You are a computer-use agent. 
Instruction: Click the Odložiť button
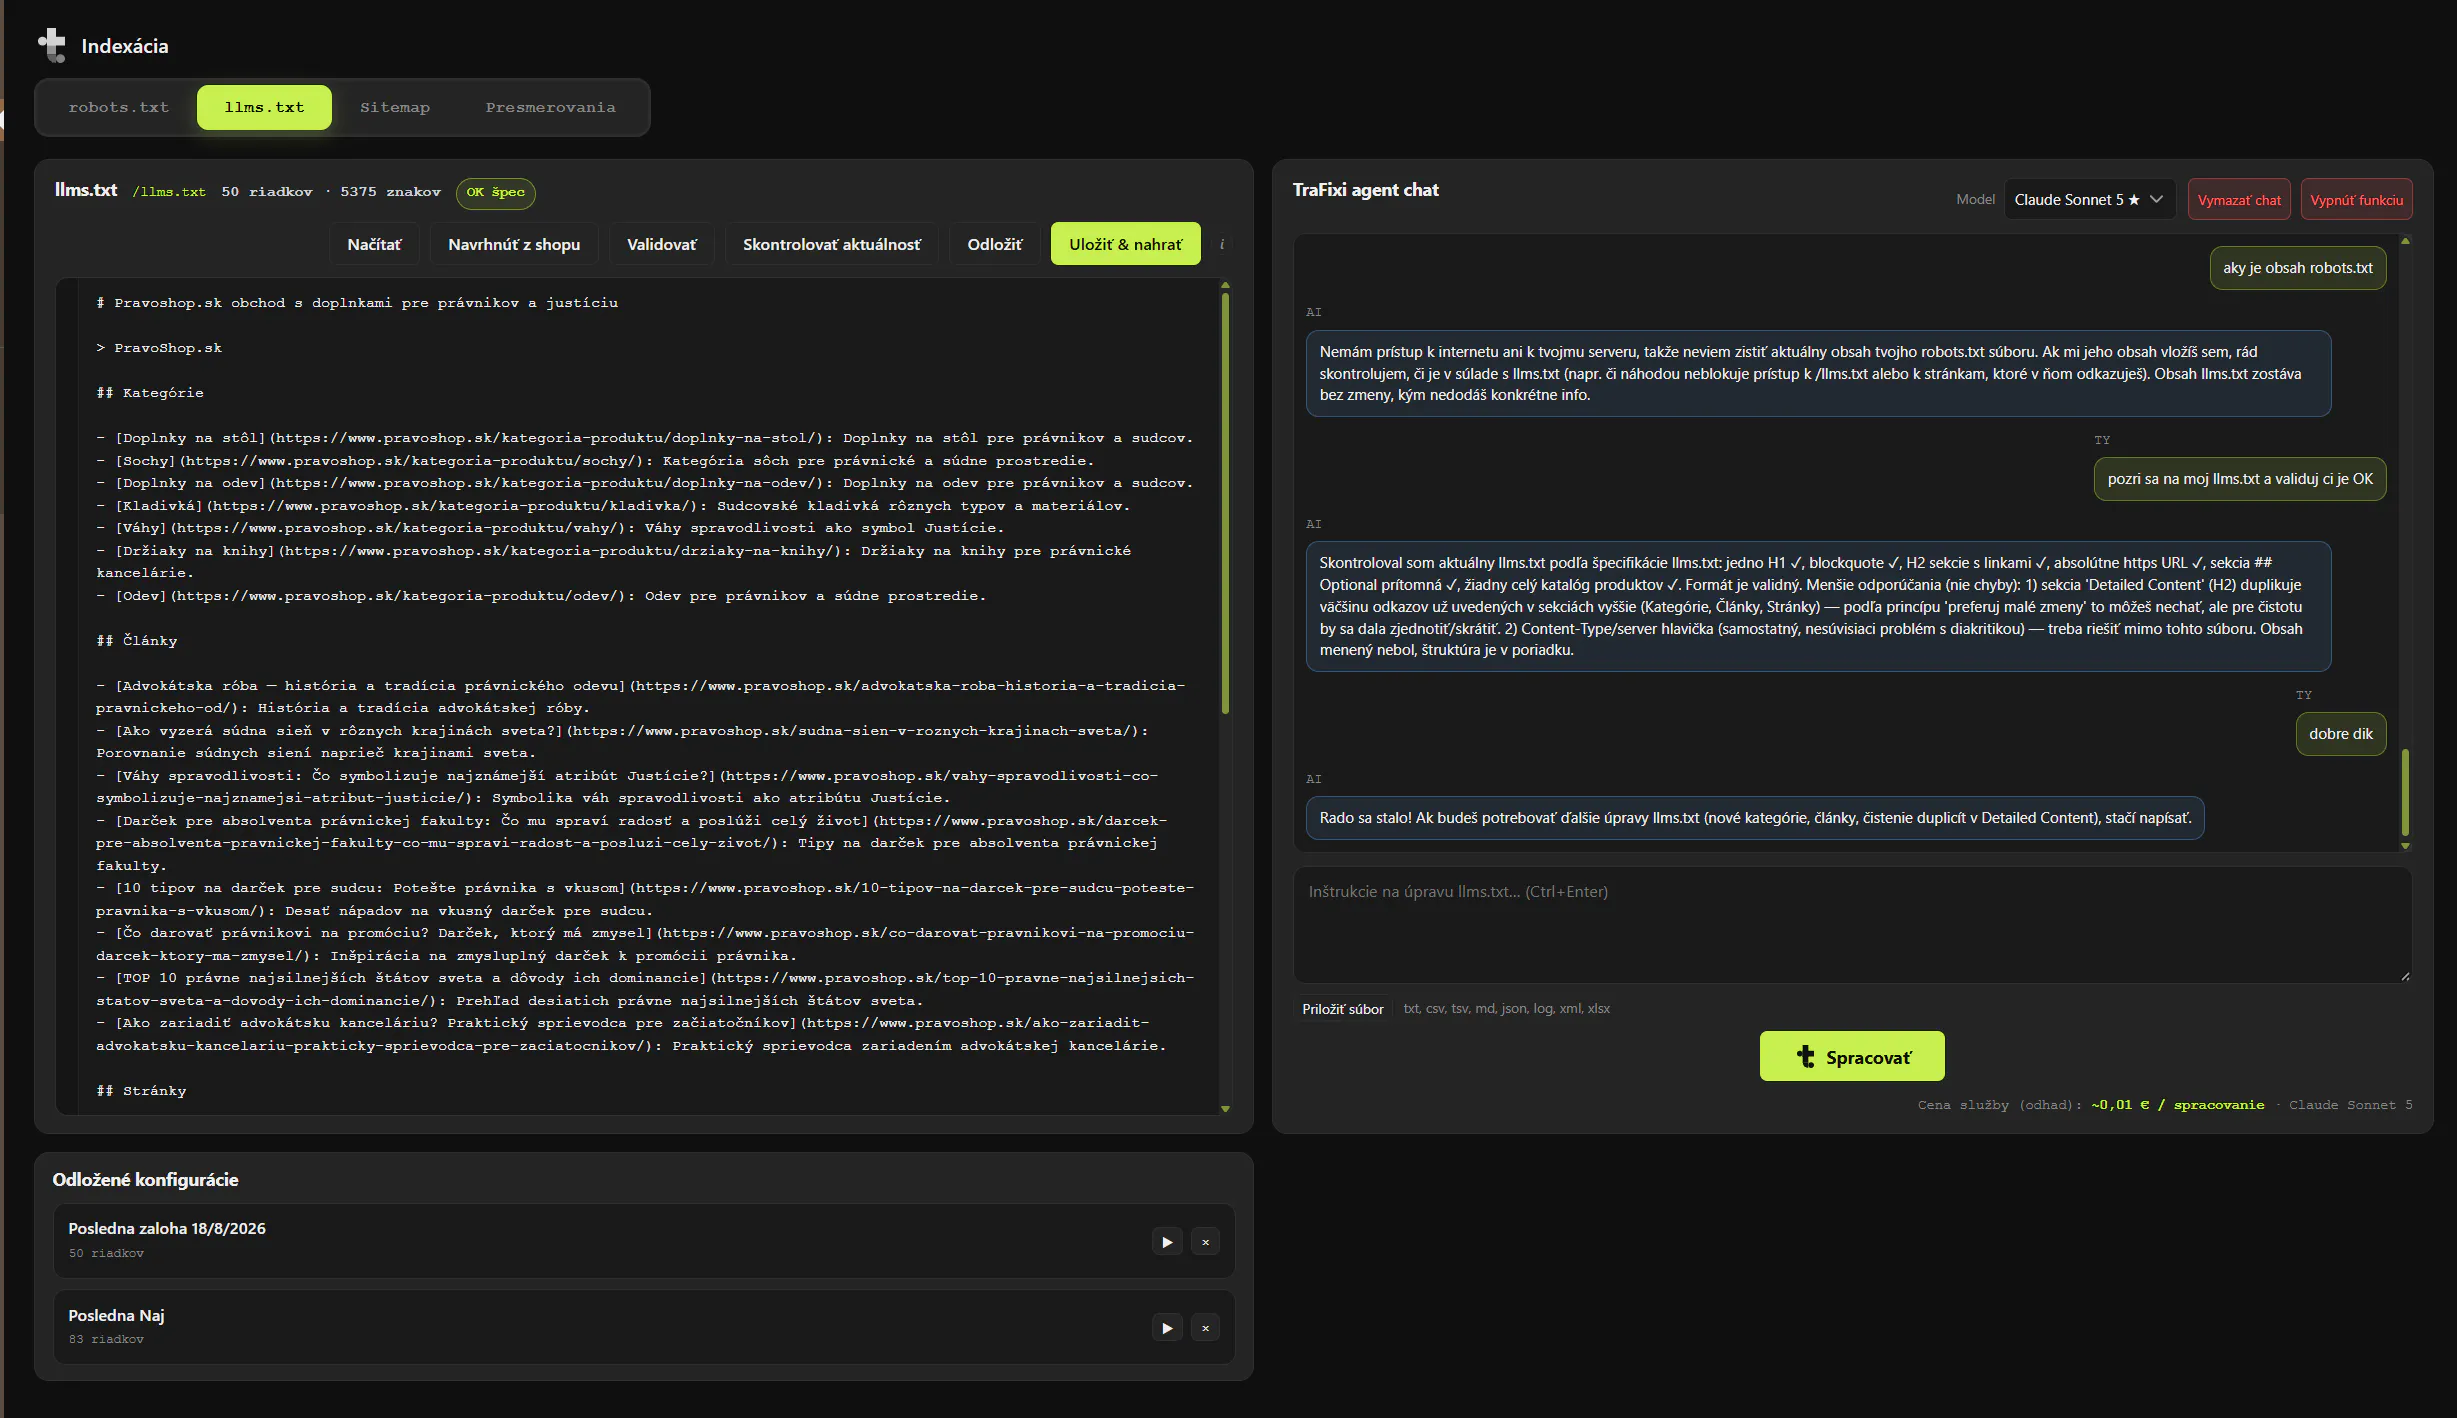pyautogui.click(x=995, y=244)
